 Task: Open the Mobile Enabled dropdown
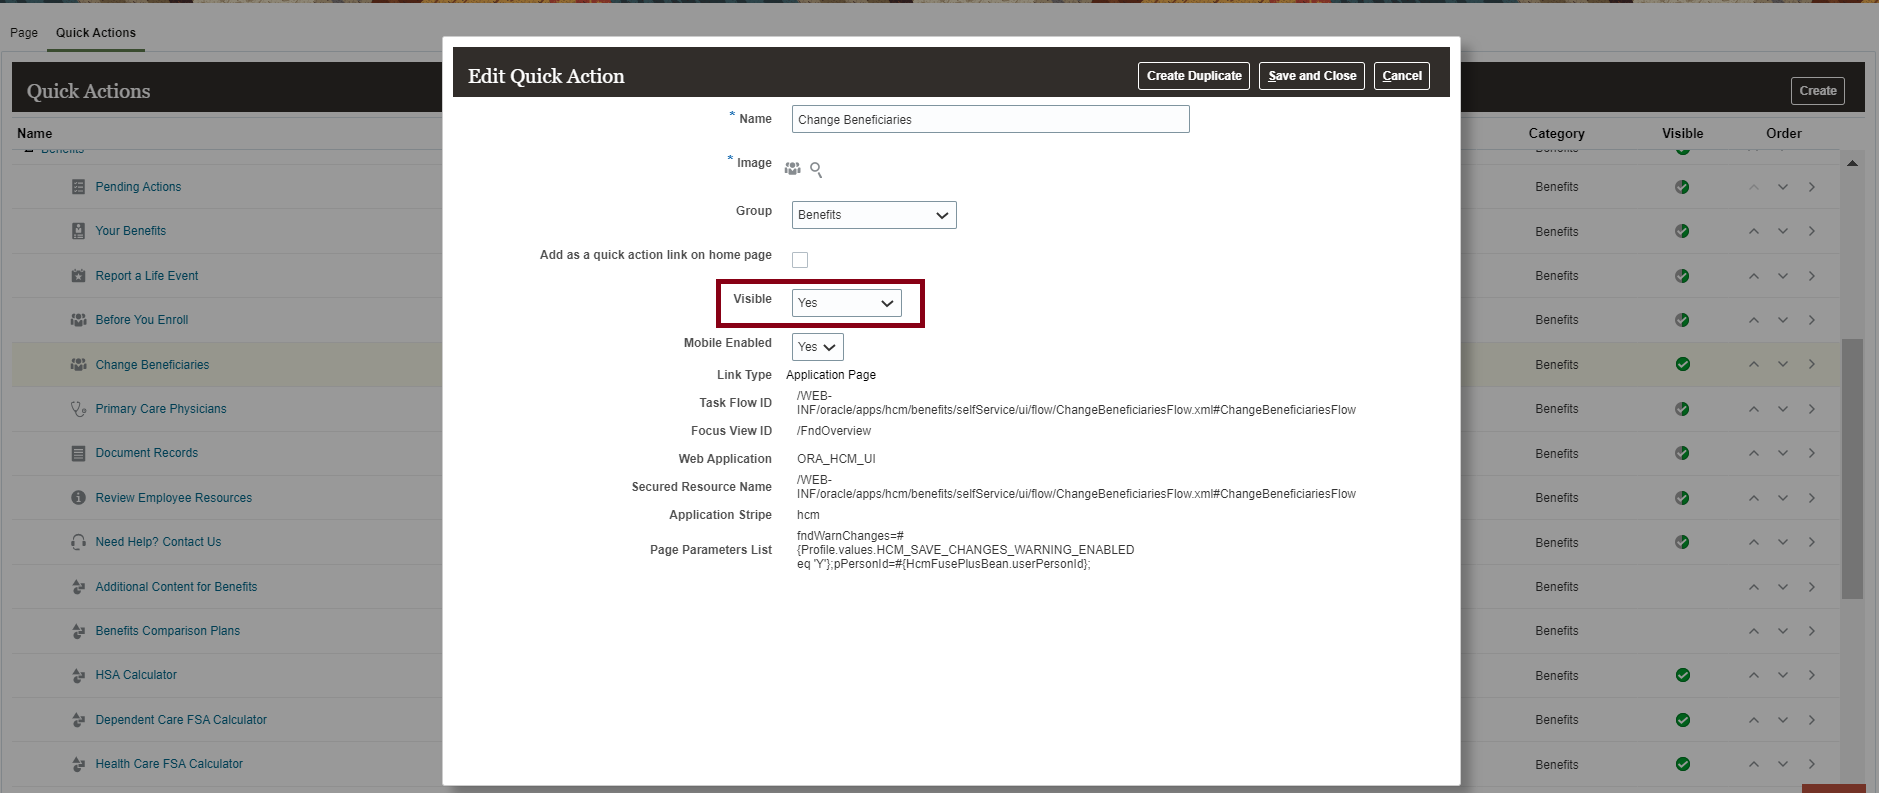(x=817, y=347)
